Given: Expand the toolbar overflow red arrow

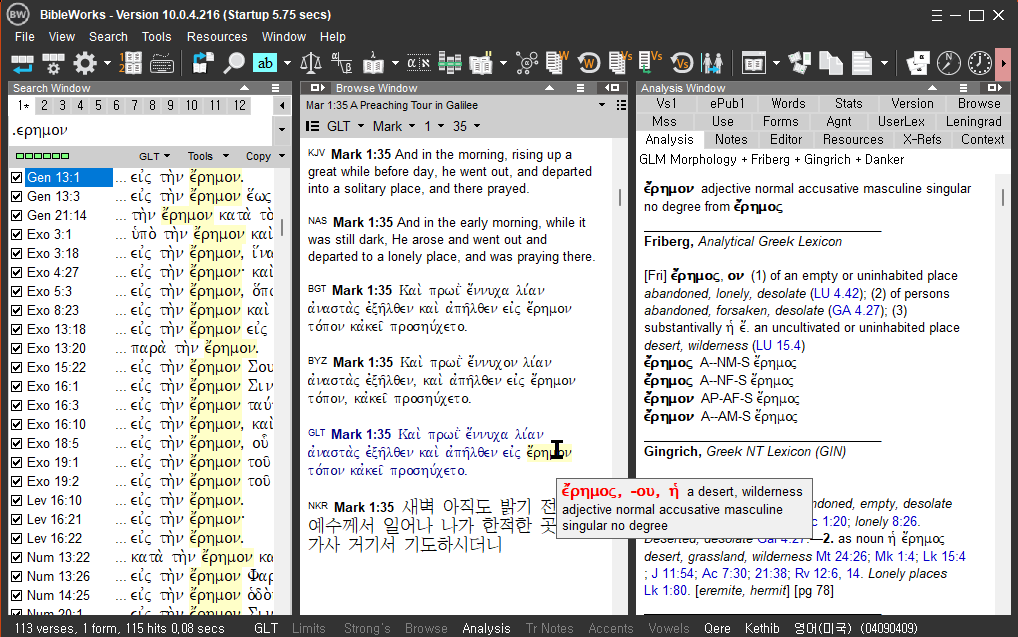Looking at the screenshot, I should coord(1004,63).
